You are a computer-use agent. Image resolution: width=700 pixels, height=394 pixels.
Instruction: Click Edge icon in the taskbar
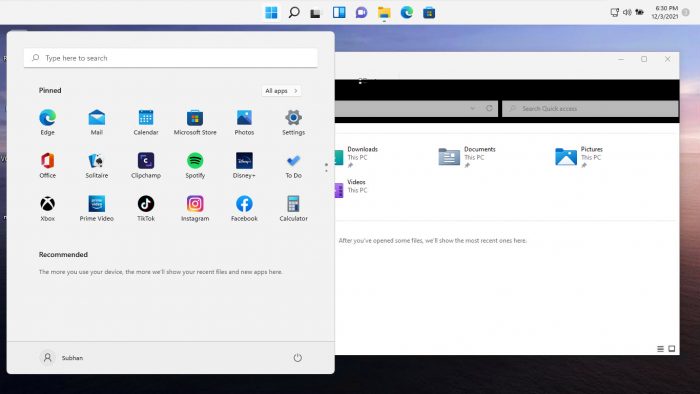pos(406,12)
